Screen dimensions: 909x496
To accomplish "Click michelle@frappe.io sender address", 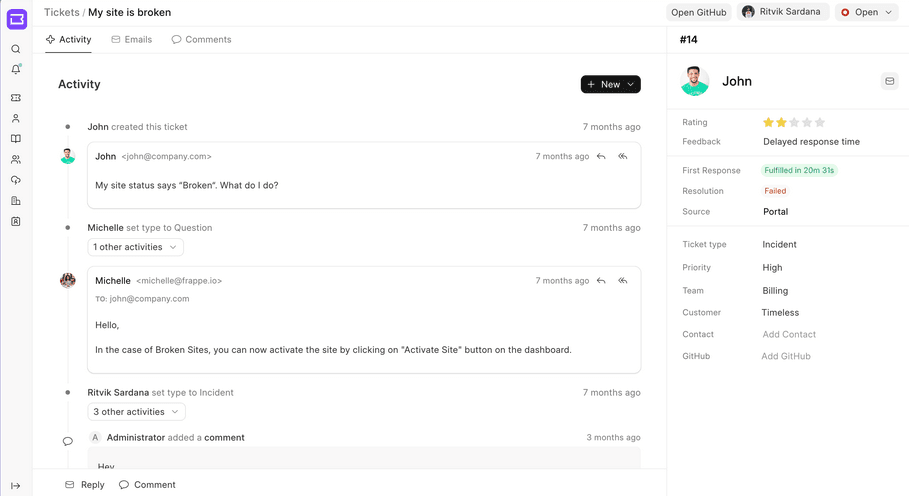I will coord(179,280).
